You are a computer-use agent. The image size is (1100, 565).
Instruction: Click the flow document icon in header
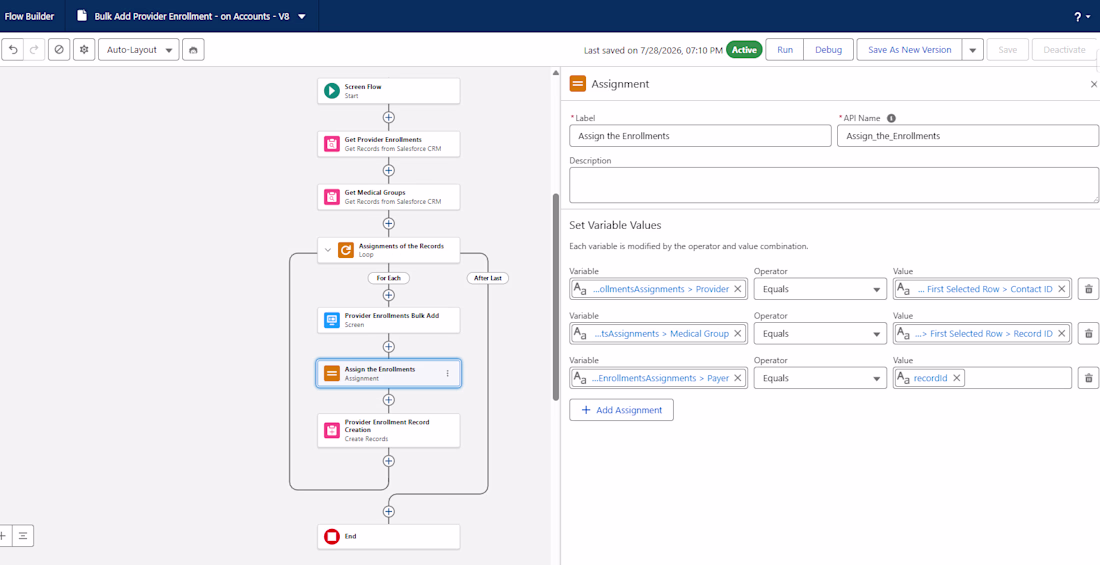point(81,16)
